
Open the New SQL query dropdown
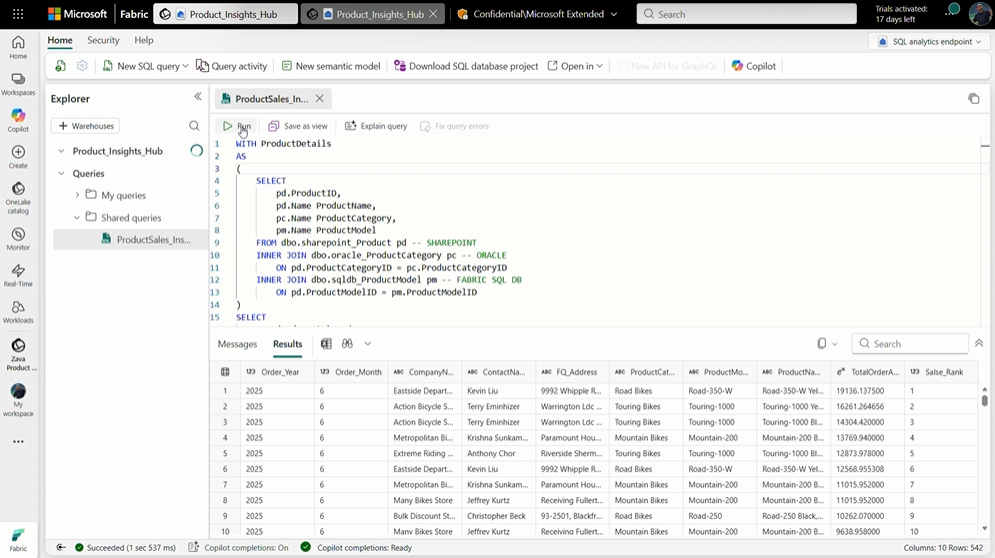pos(186,66)
